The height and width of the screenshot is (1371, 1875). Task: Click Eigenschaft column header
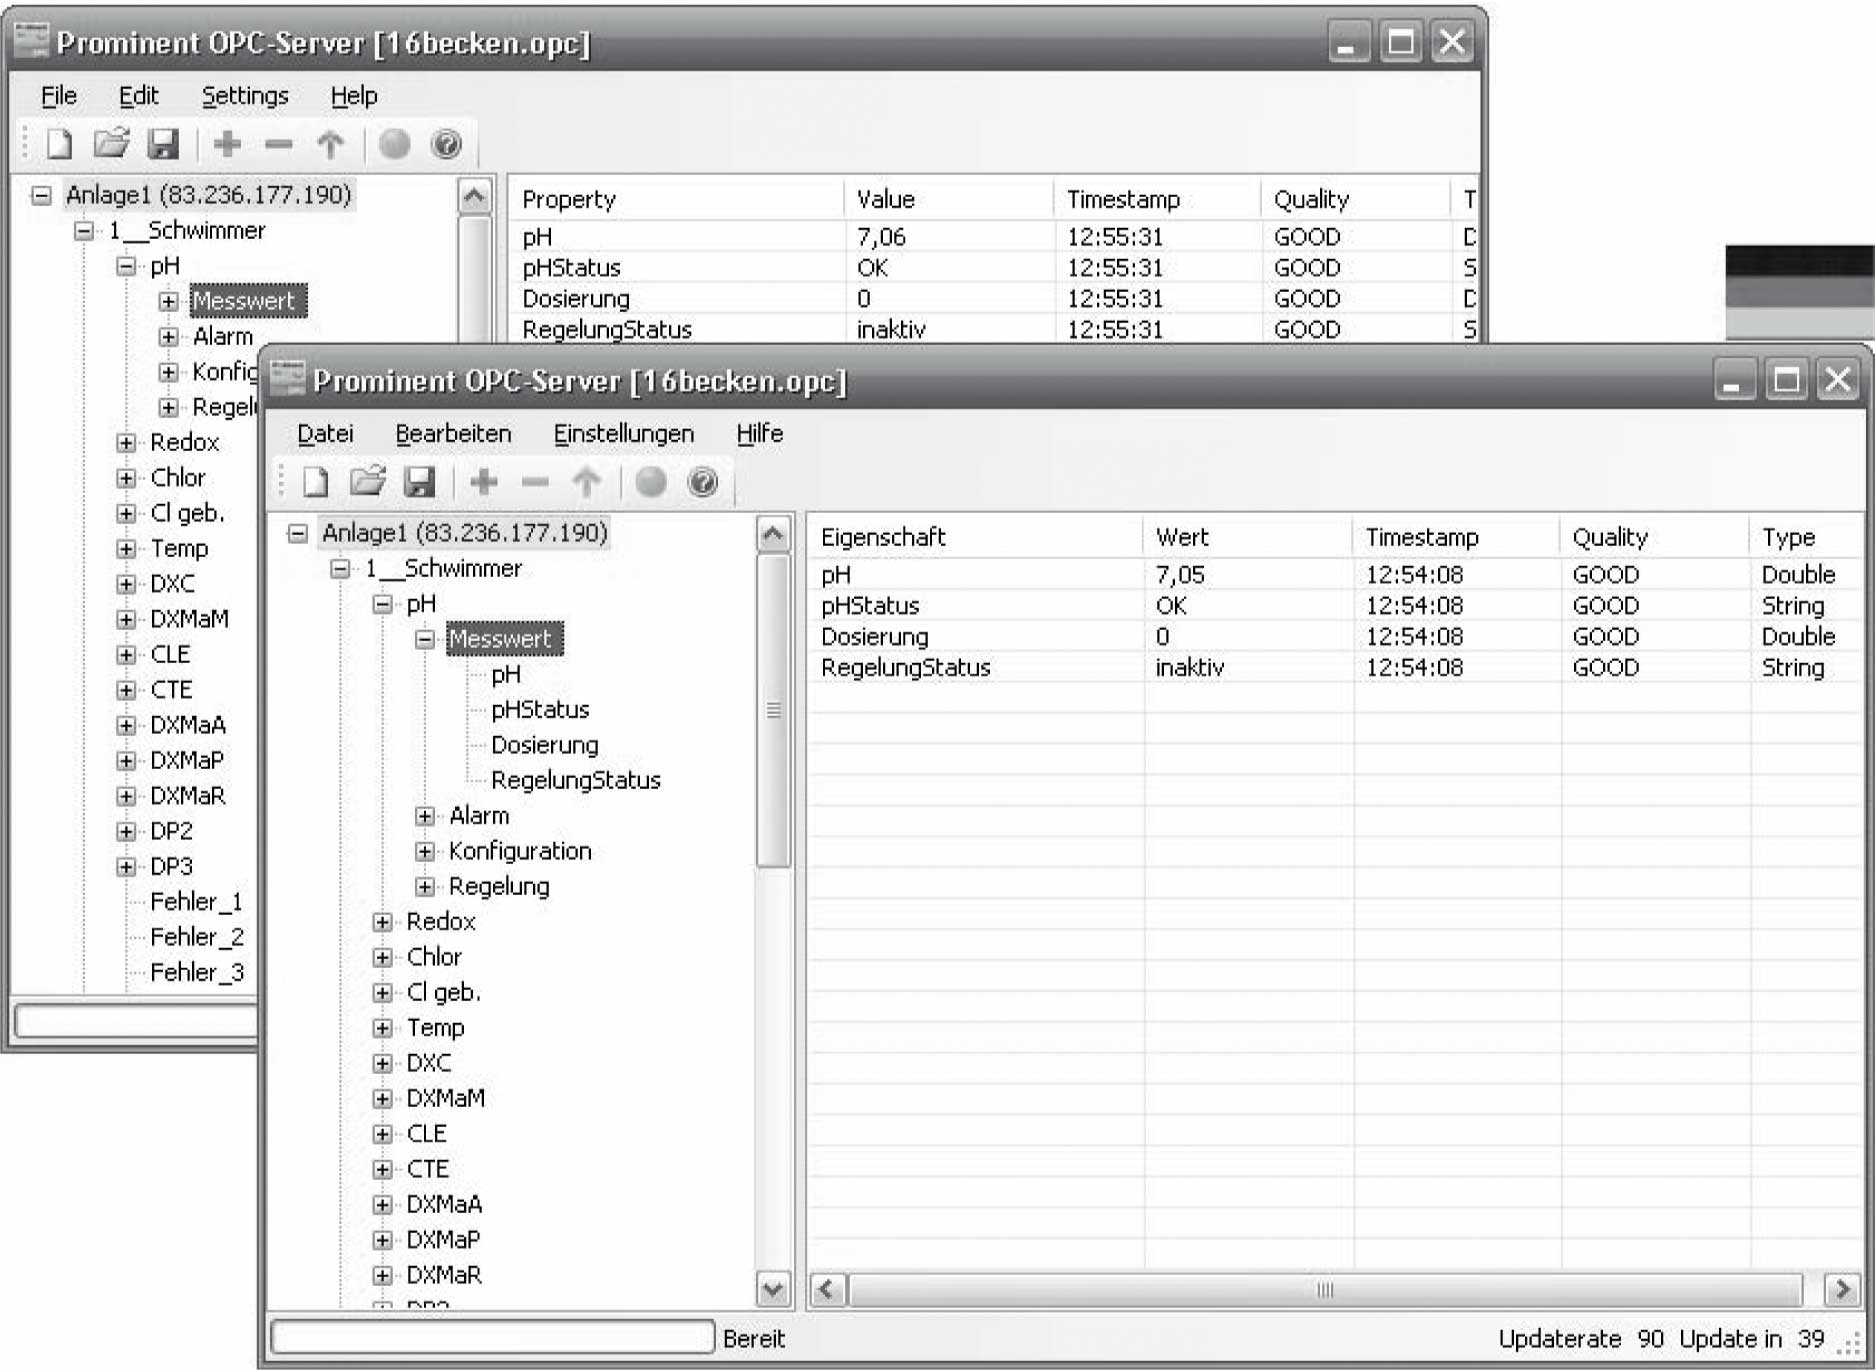click(x=975, y=537)
